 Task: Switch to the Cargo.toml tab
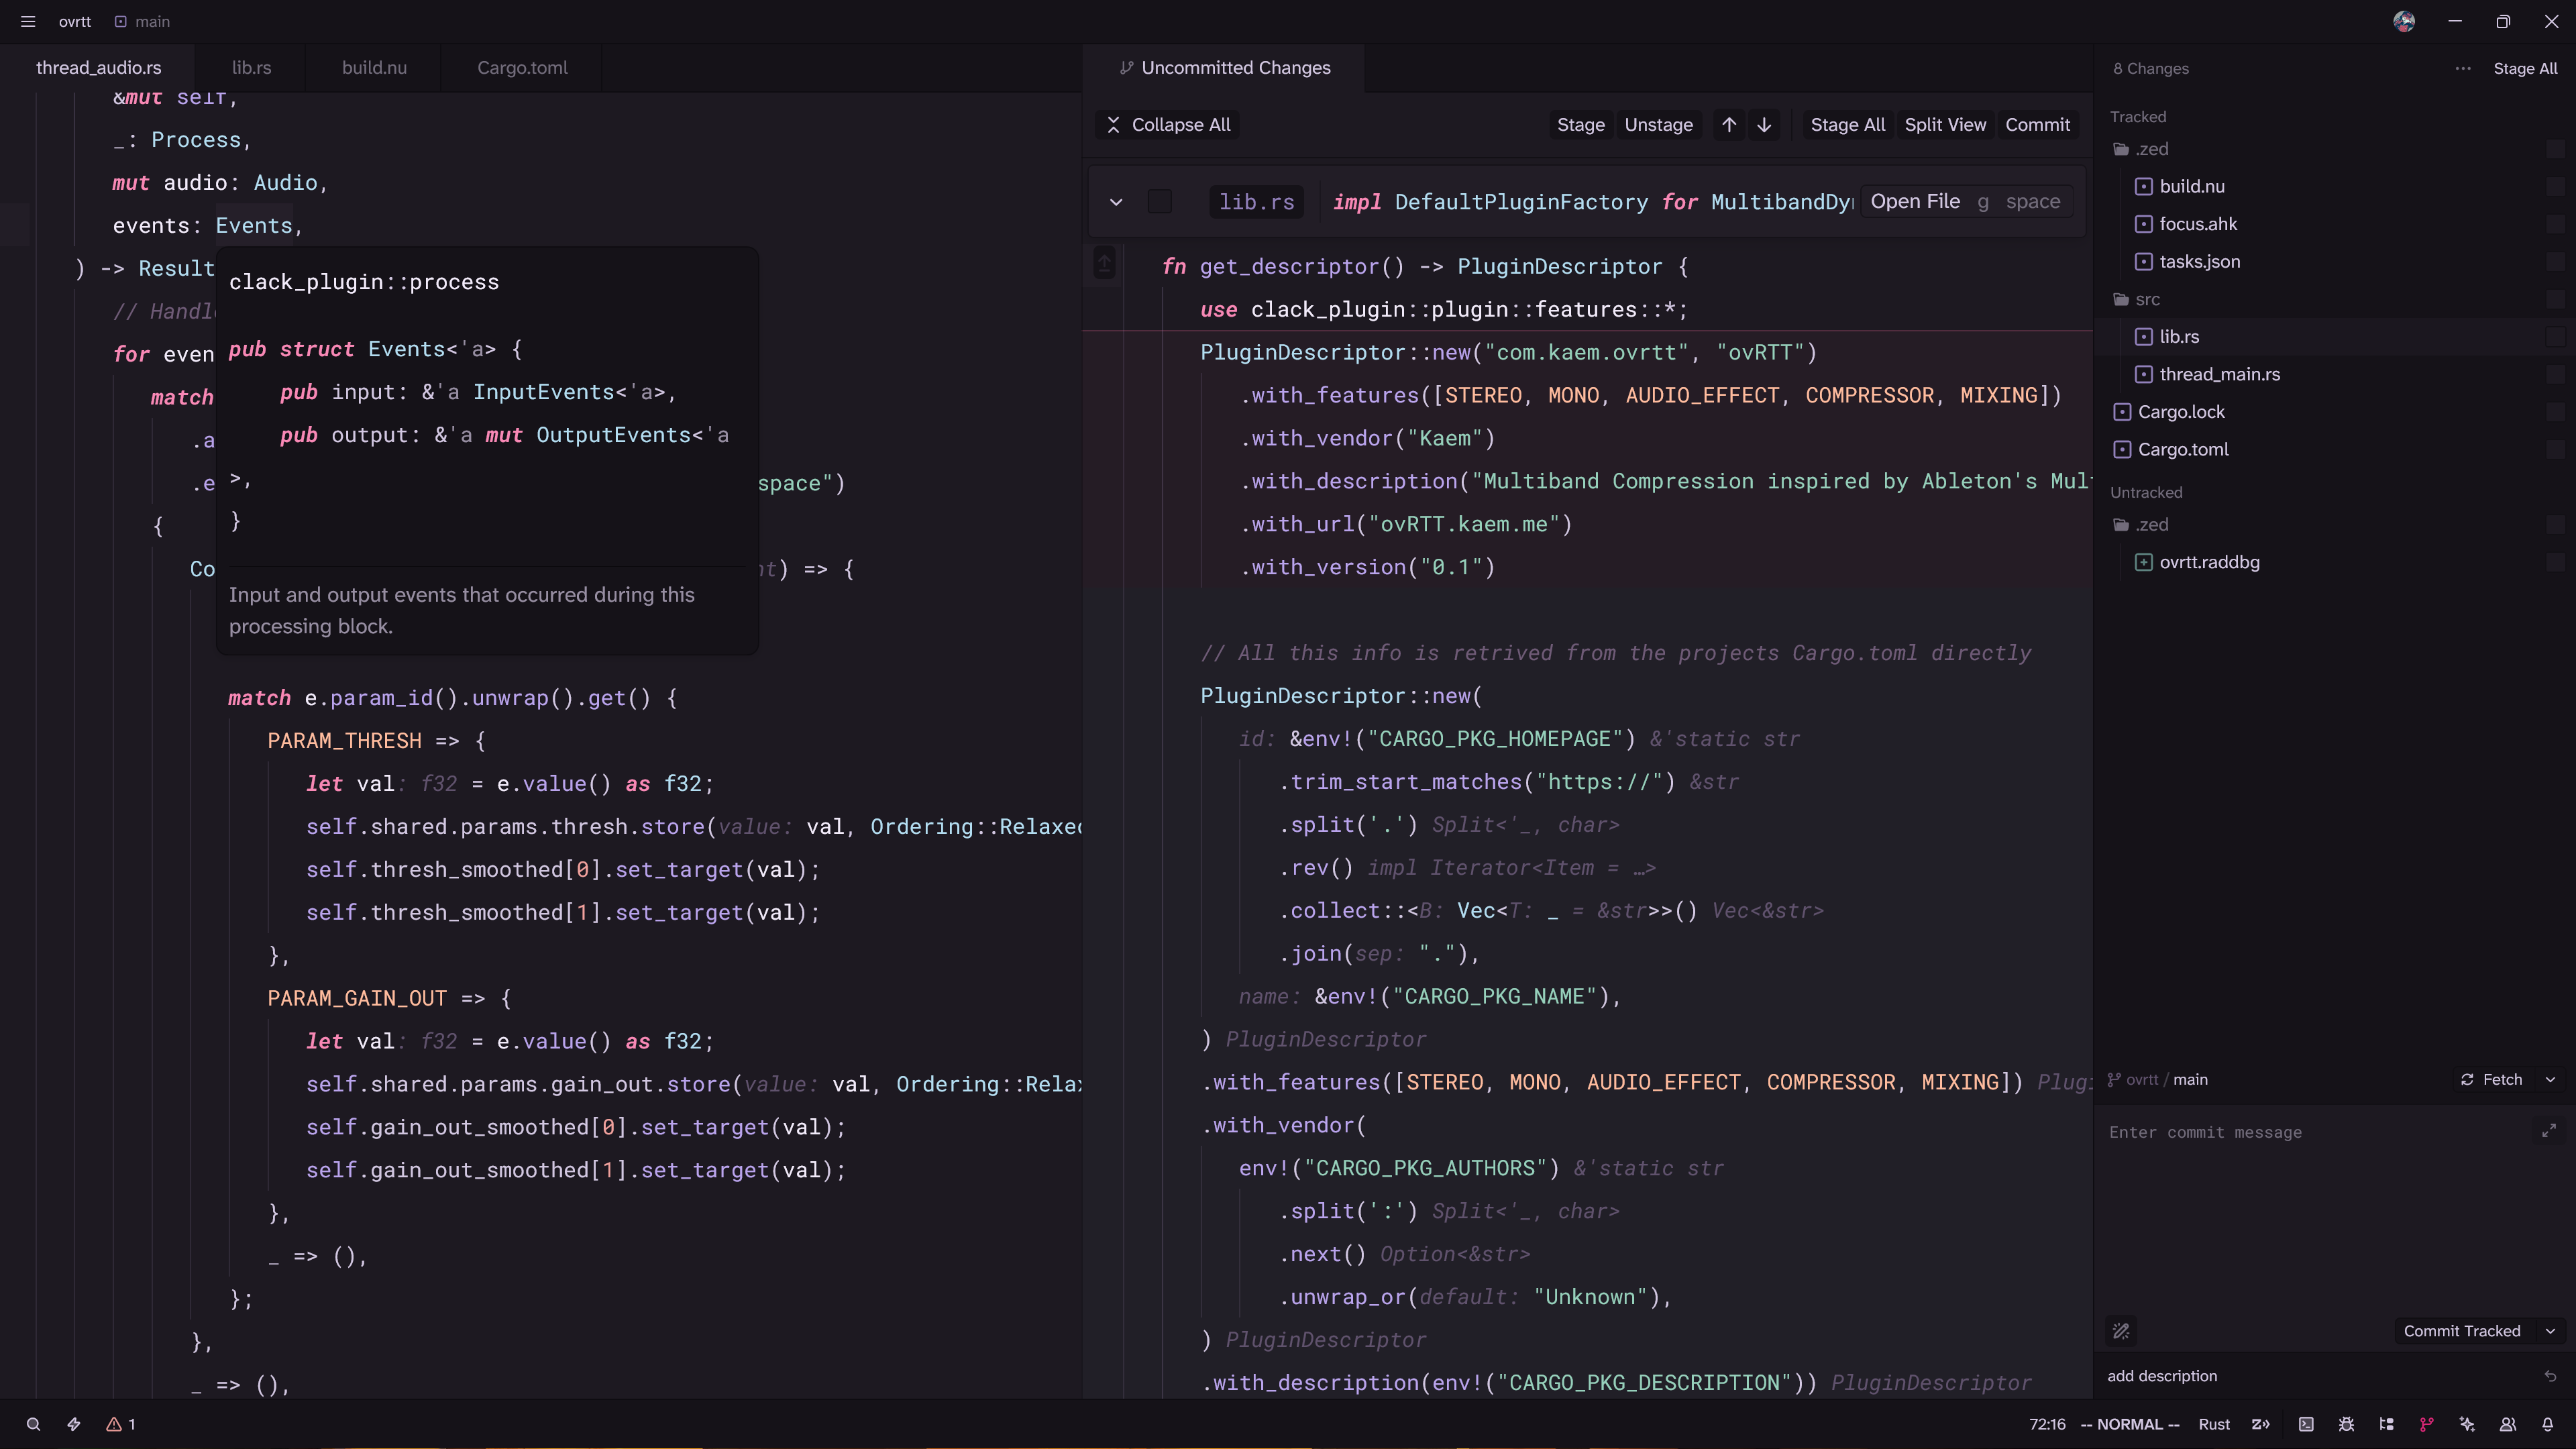[x=522, y=67]
